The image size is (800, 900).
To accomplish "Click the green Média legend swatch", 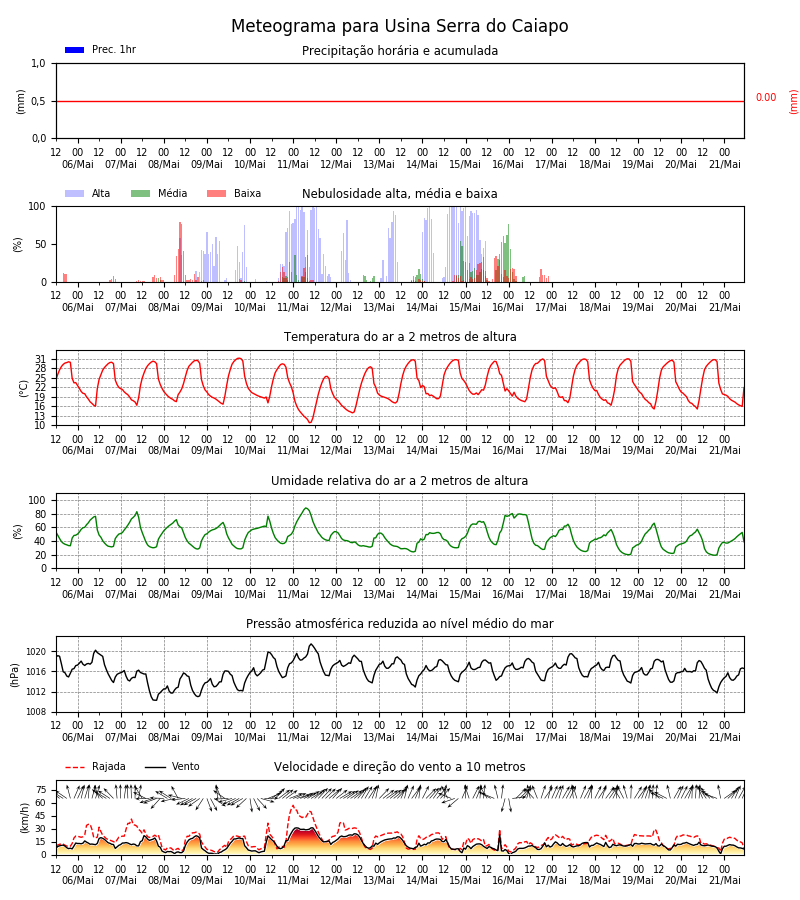I will [x=141, y=193].
